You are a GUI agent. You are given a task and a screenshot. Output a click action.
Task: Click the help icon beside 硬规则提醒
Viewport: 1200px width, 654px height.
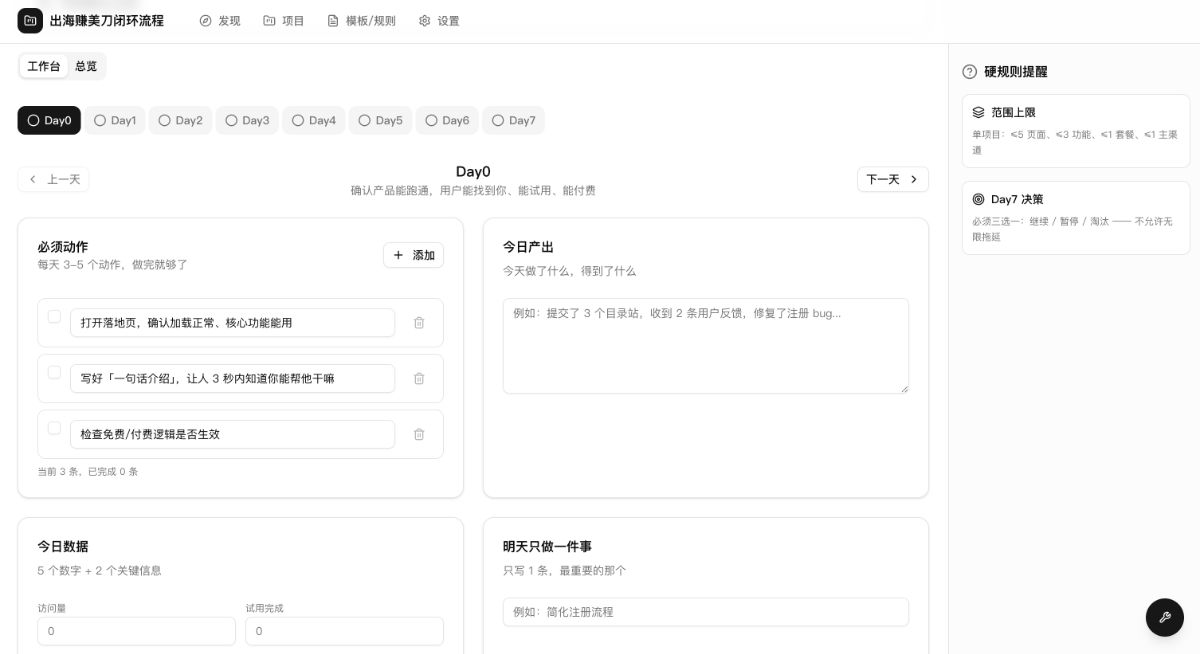[x=968, y=71]
